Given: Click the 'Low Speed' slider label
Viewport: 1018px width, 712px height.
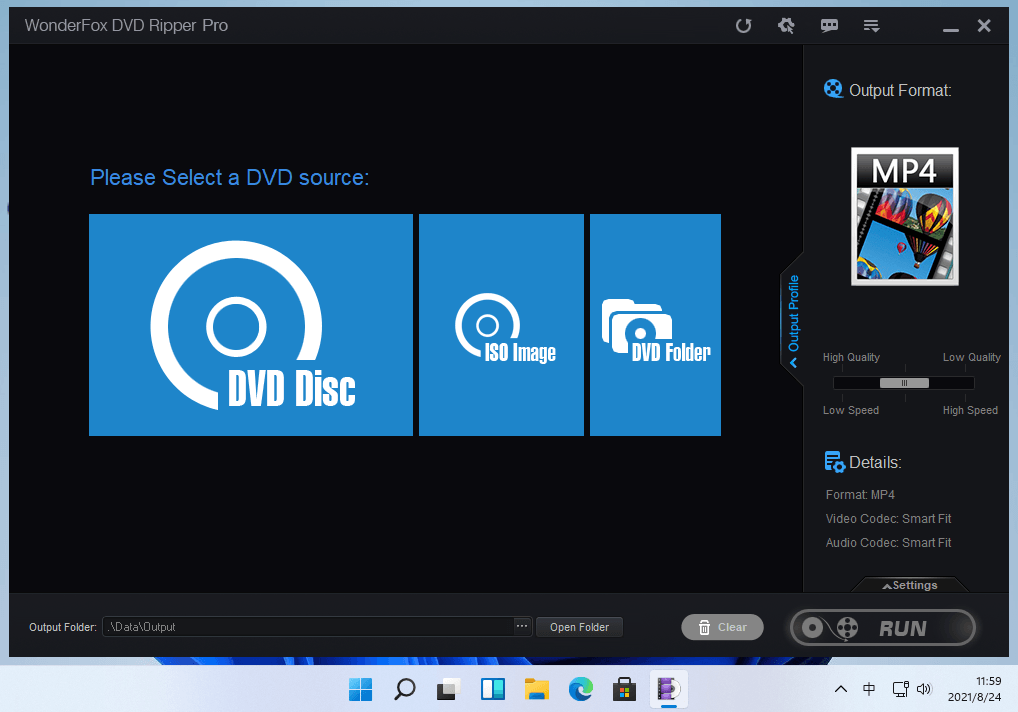Looking at the screenshot, I should 850,410.
